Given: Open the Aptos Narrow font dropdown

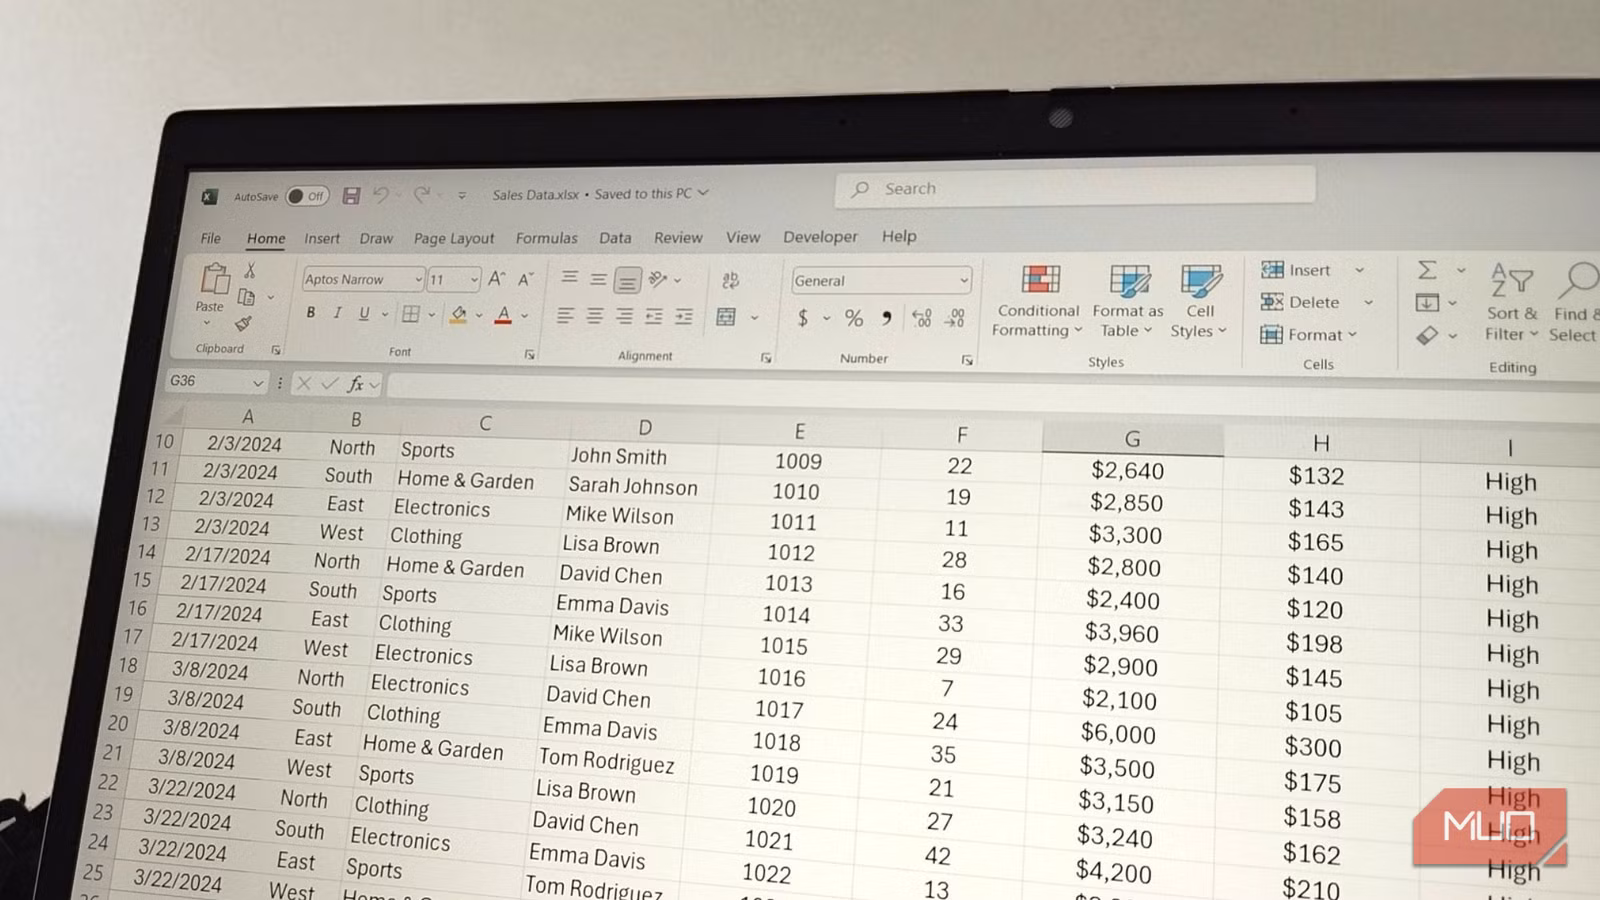Looking at the screenshot, I should click(x=417, y=280).
